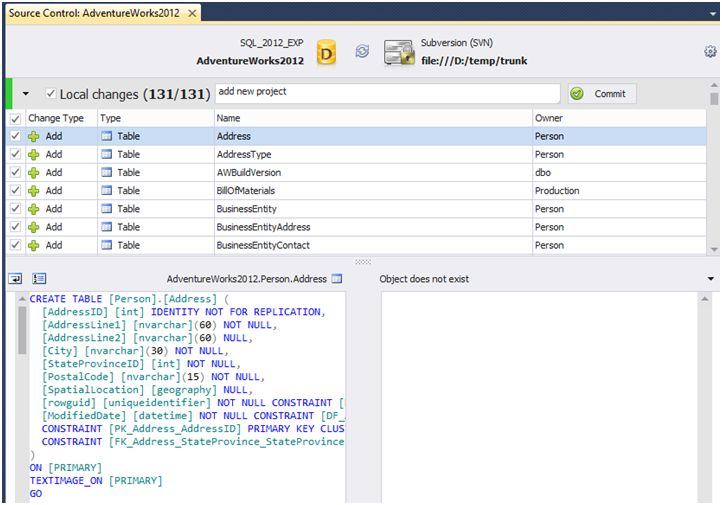
Task: Click the list view icon above the SQL pane
Action: pos(39,279)
